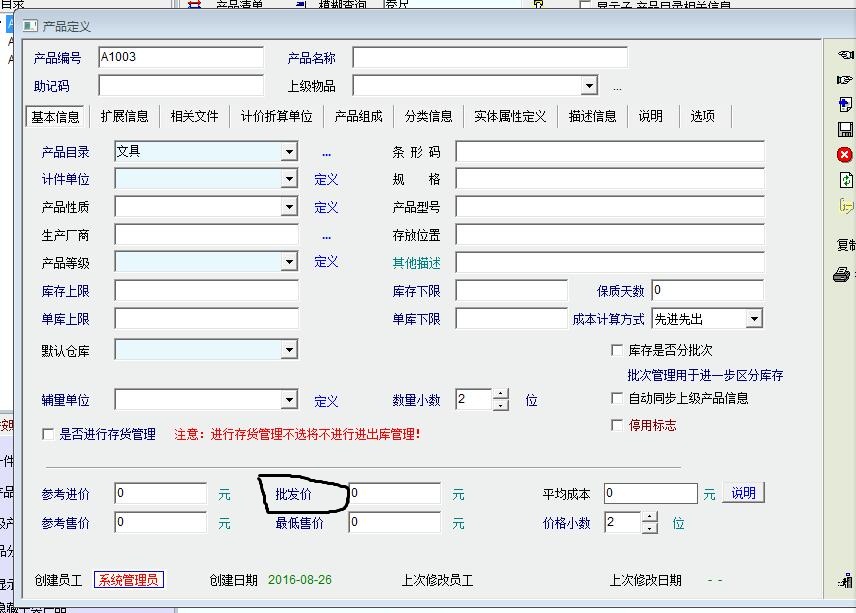Click the previous record hand icon

845,55
